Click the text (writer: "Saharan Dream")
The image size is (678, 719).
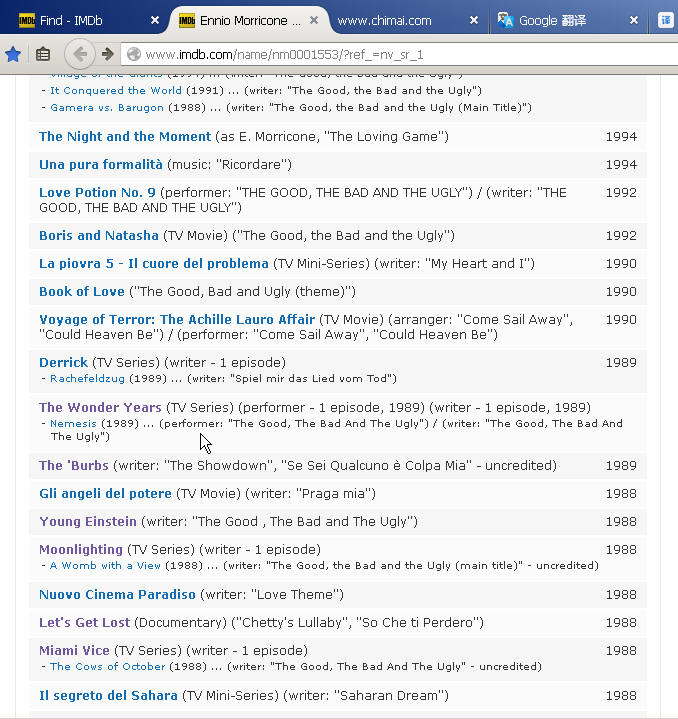[x=366, y=696]
